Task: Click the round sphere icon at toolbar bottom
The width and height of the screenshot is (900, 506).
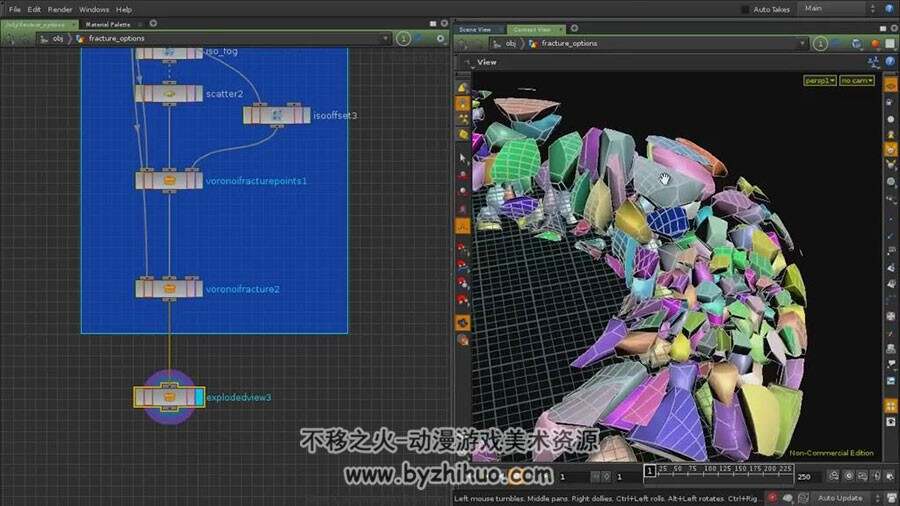Action: pos(463,340)
